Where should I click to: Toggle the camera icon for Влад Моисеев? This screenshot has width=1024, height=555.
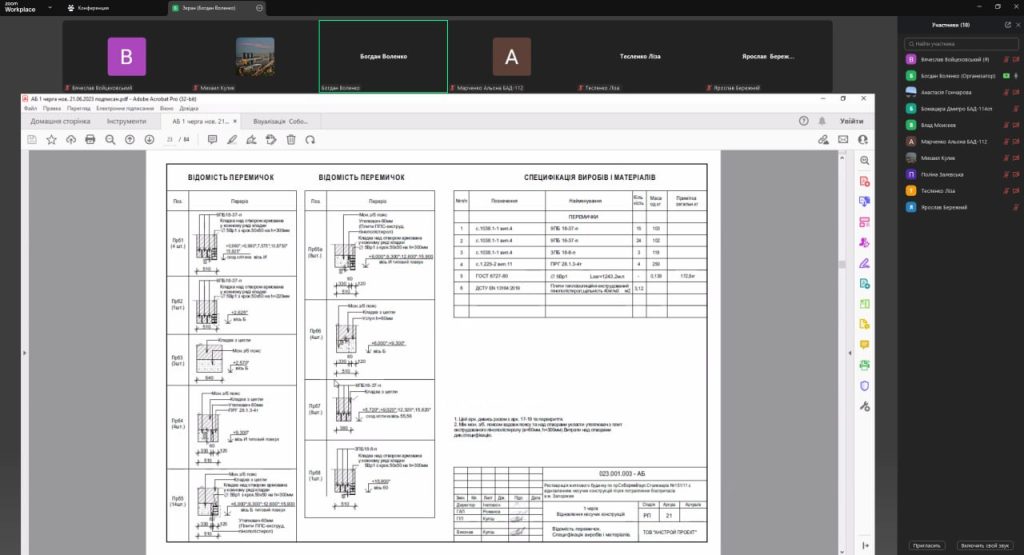click(1015, 125)
